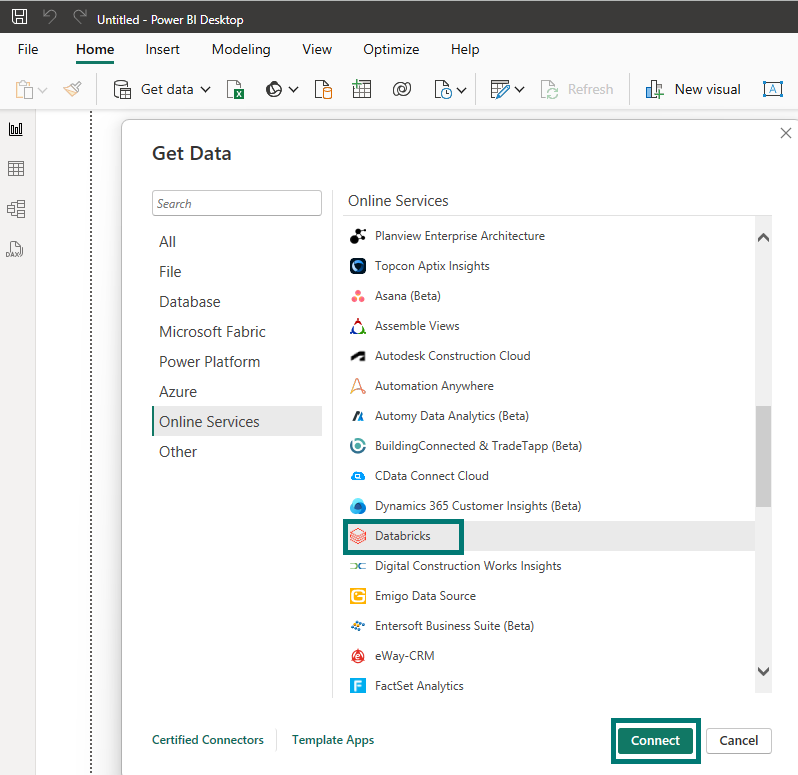The width and height of the screenshot is (798, 775).
Task: Open the Insert ribbon tab
Action: pos(163,49)
